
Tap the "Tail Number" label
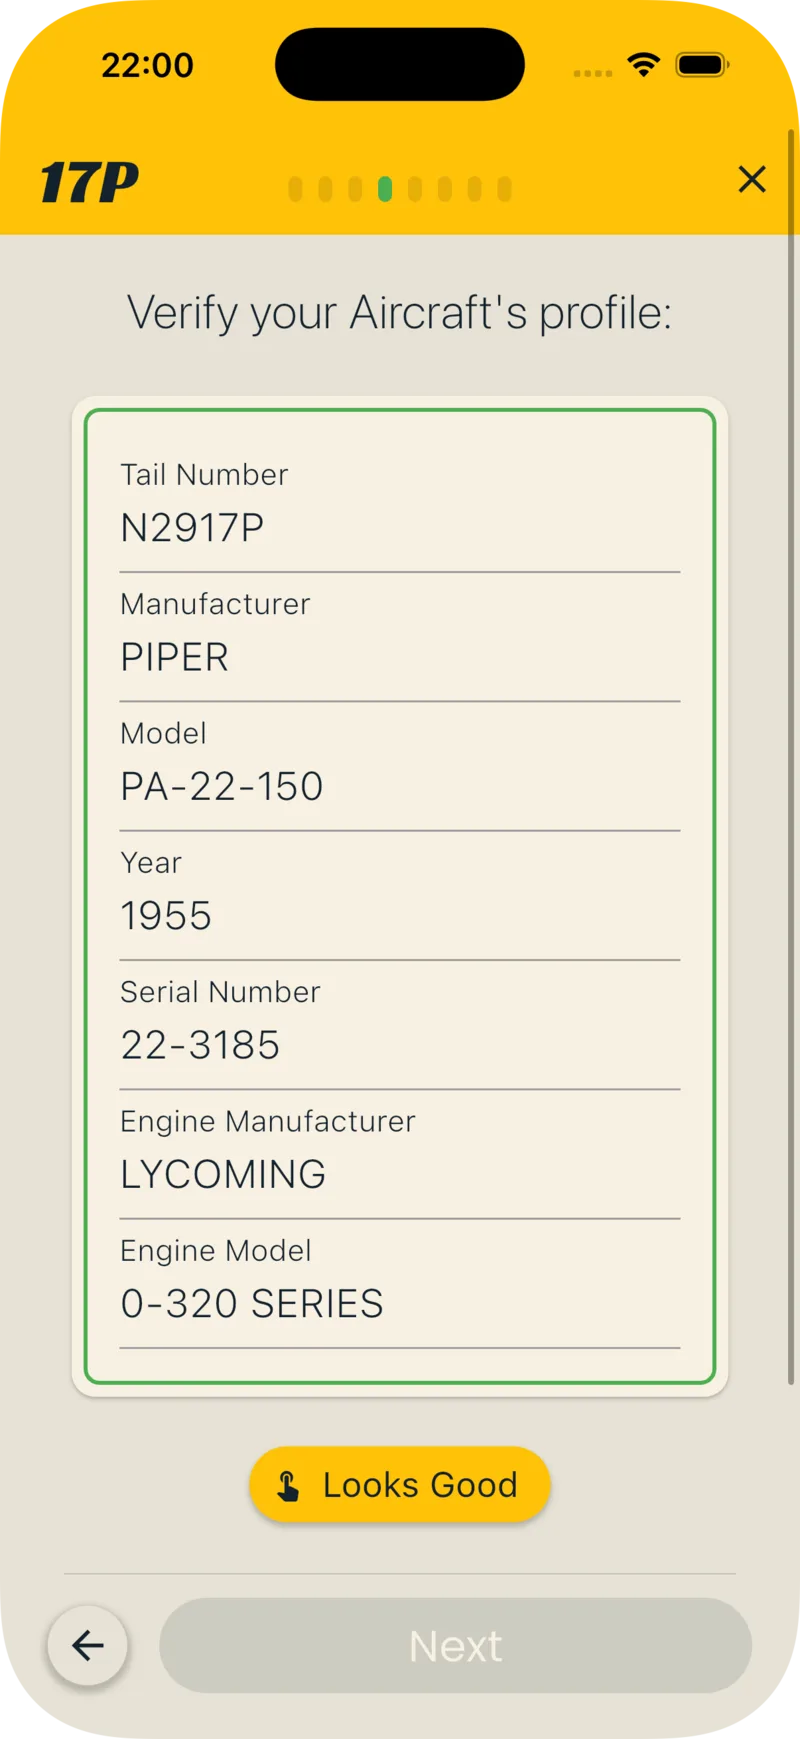click(x=204, y=474)
